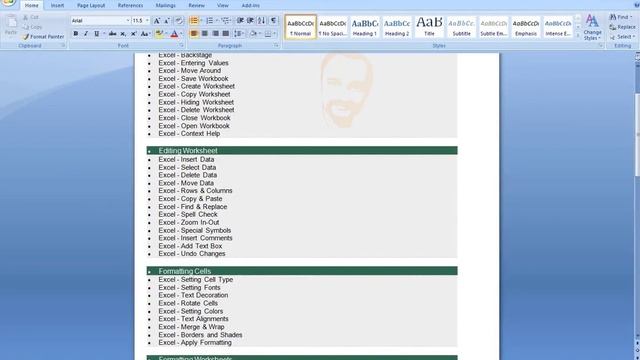Image resolution: width=640 pixels, height=360 pixels.
Task: Open the Review tab
Action: pyautogui.click(x=196, y=6)
